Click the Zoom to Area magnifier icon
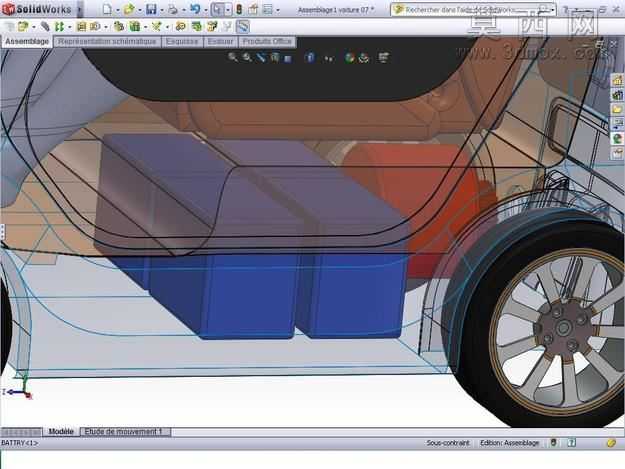The image size is (625, 469). tap(247, 58)
